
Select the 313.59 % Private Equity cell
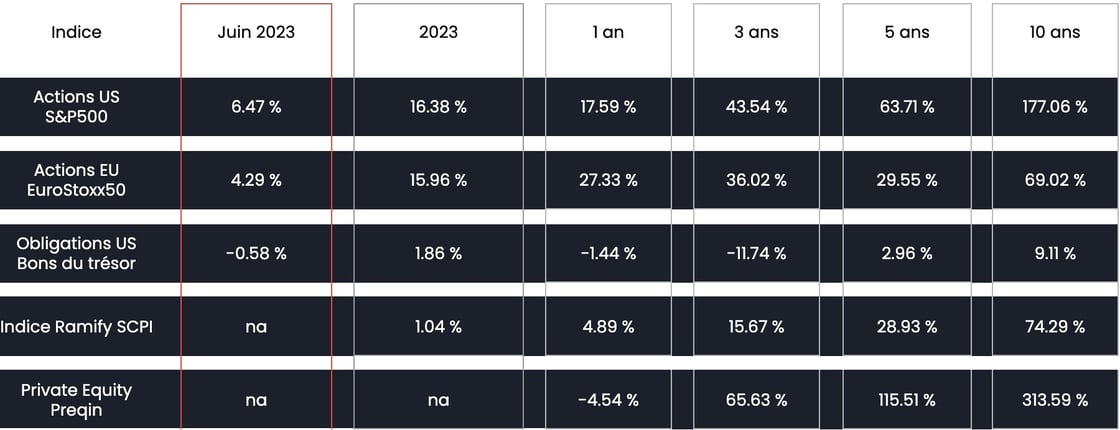coord(1055,400)
